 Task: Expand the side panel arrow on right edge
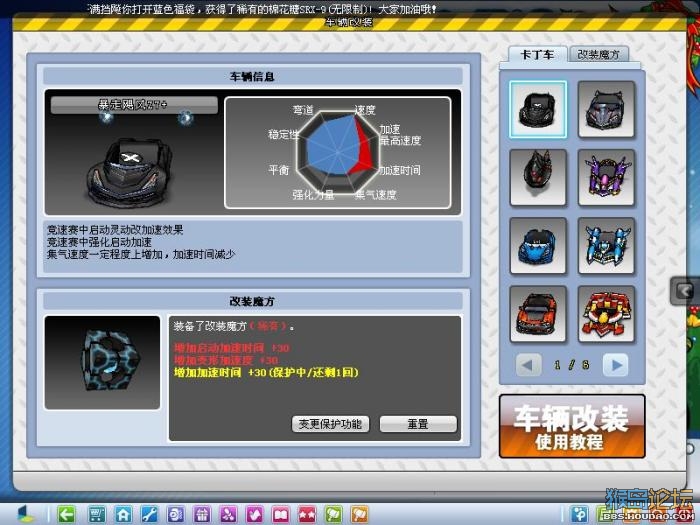click(x=685, y=291)
